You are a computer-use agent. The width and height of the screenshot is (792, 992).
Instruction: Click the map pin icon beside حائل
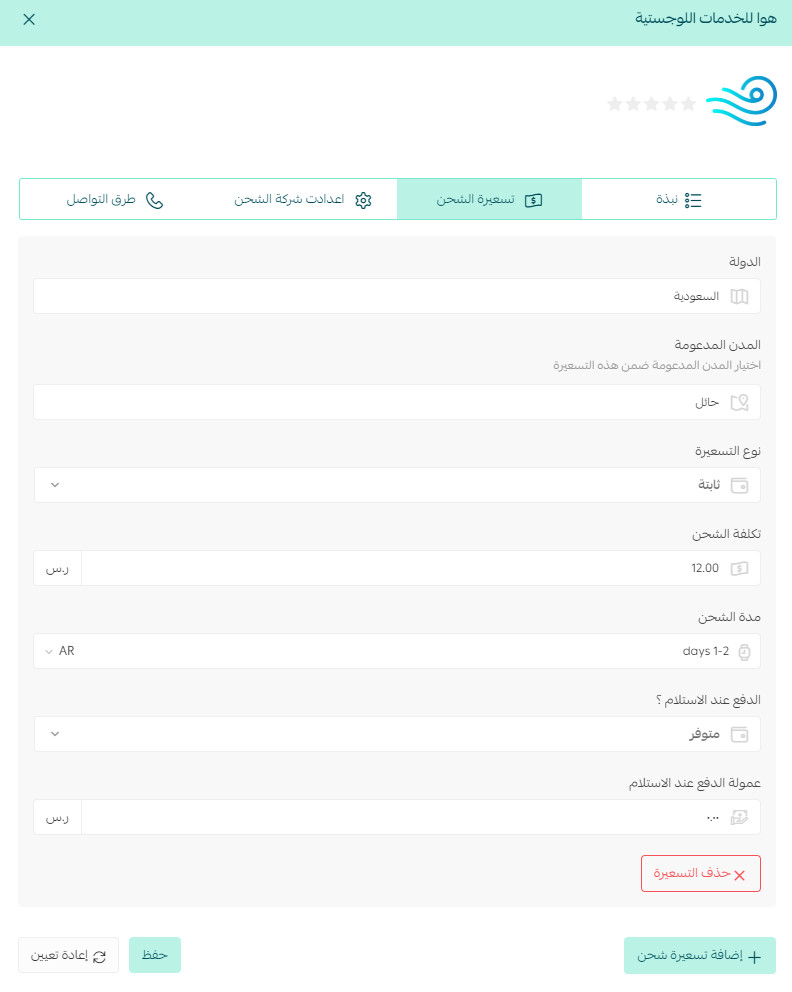pyautogui.click(x=739, y=402)
